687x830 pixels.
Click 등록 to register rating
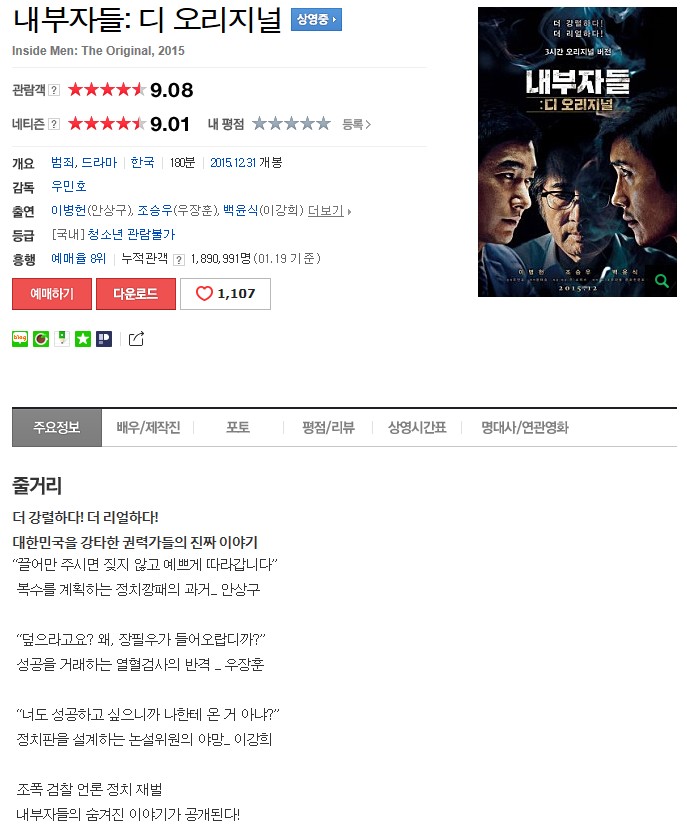pyautogui.click(x=356, y=124)
